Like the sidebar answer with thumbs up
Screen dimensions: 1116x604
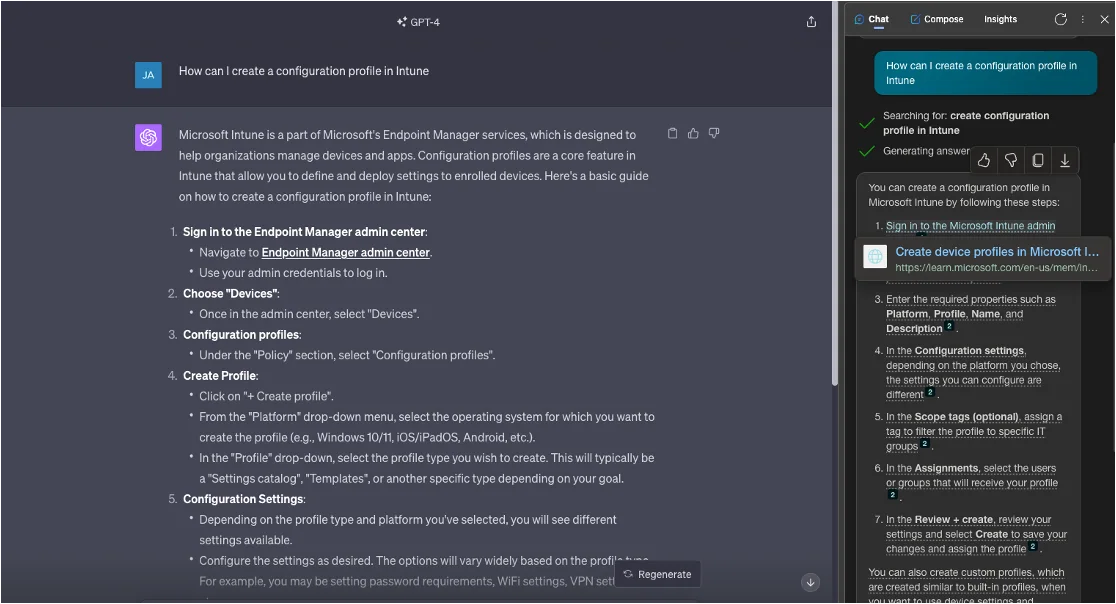click(x=984, y=161)
